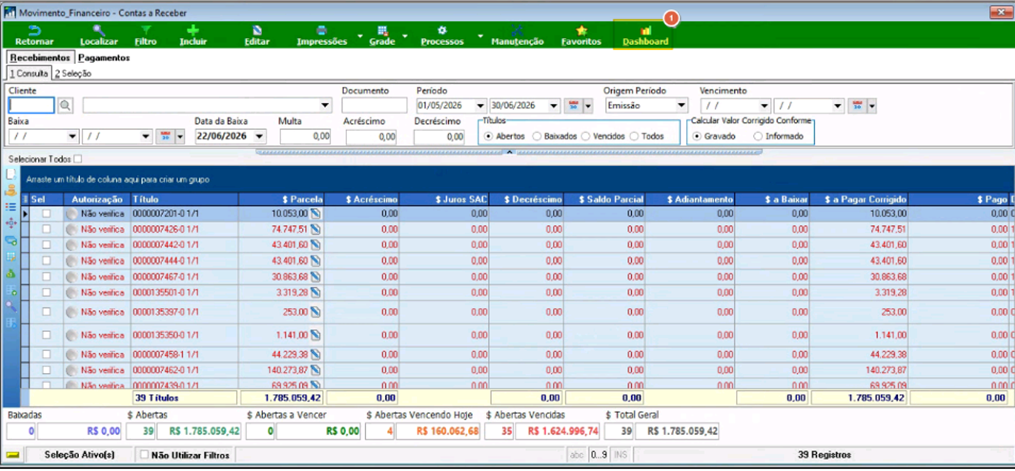The width and height of the screenshot is (1015, 471).
Task: Check Sel box for title 0000007201-0
Action: (46, 213)
